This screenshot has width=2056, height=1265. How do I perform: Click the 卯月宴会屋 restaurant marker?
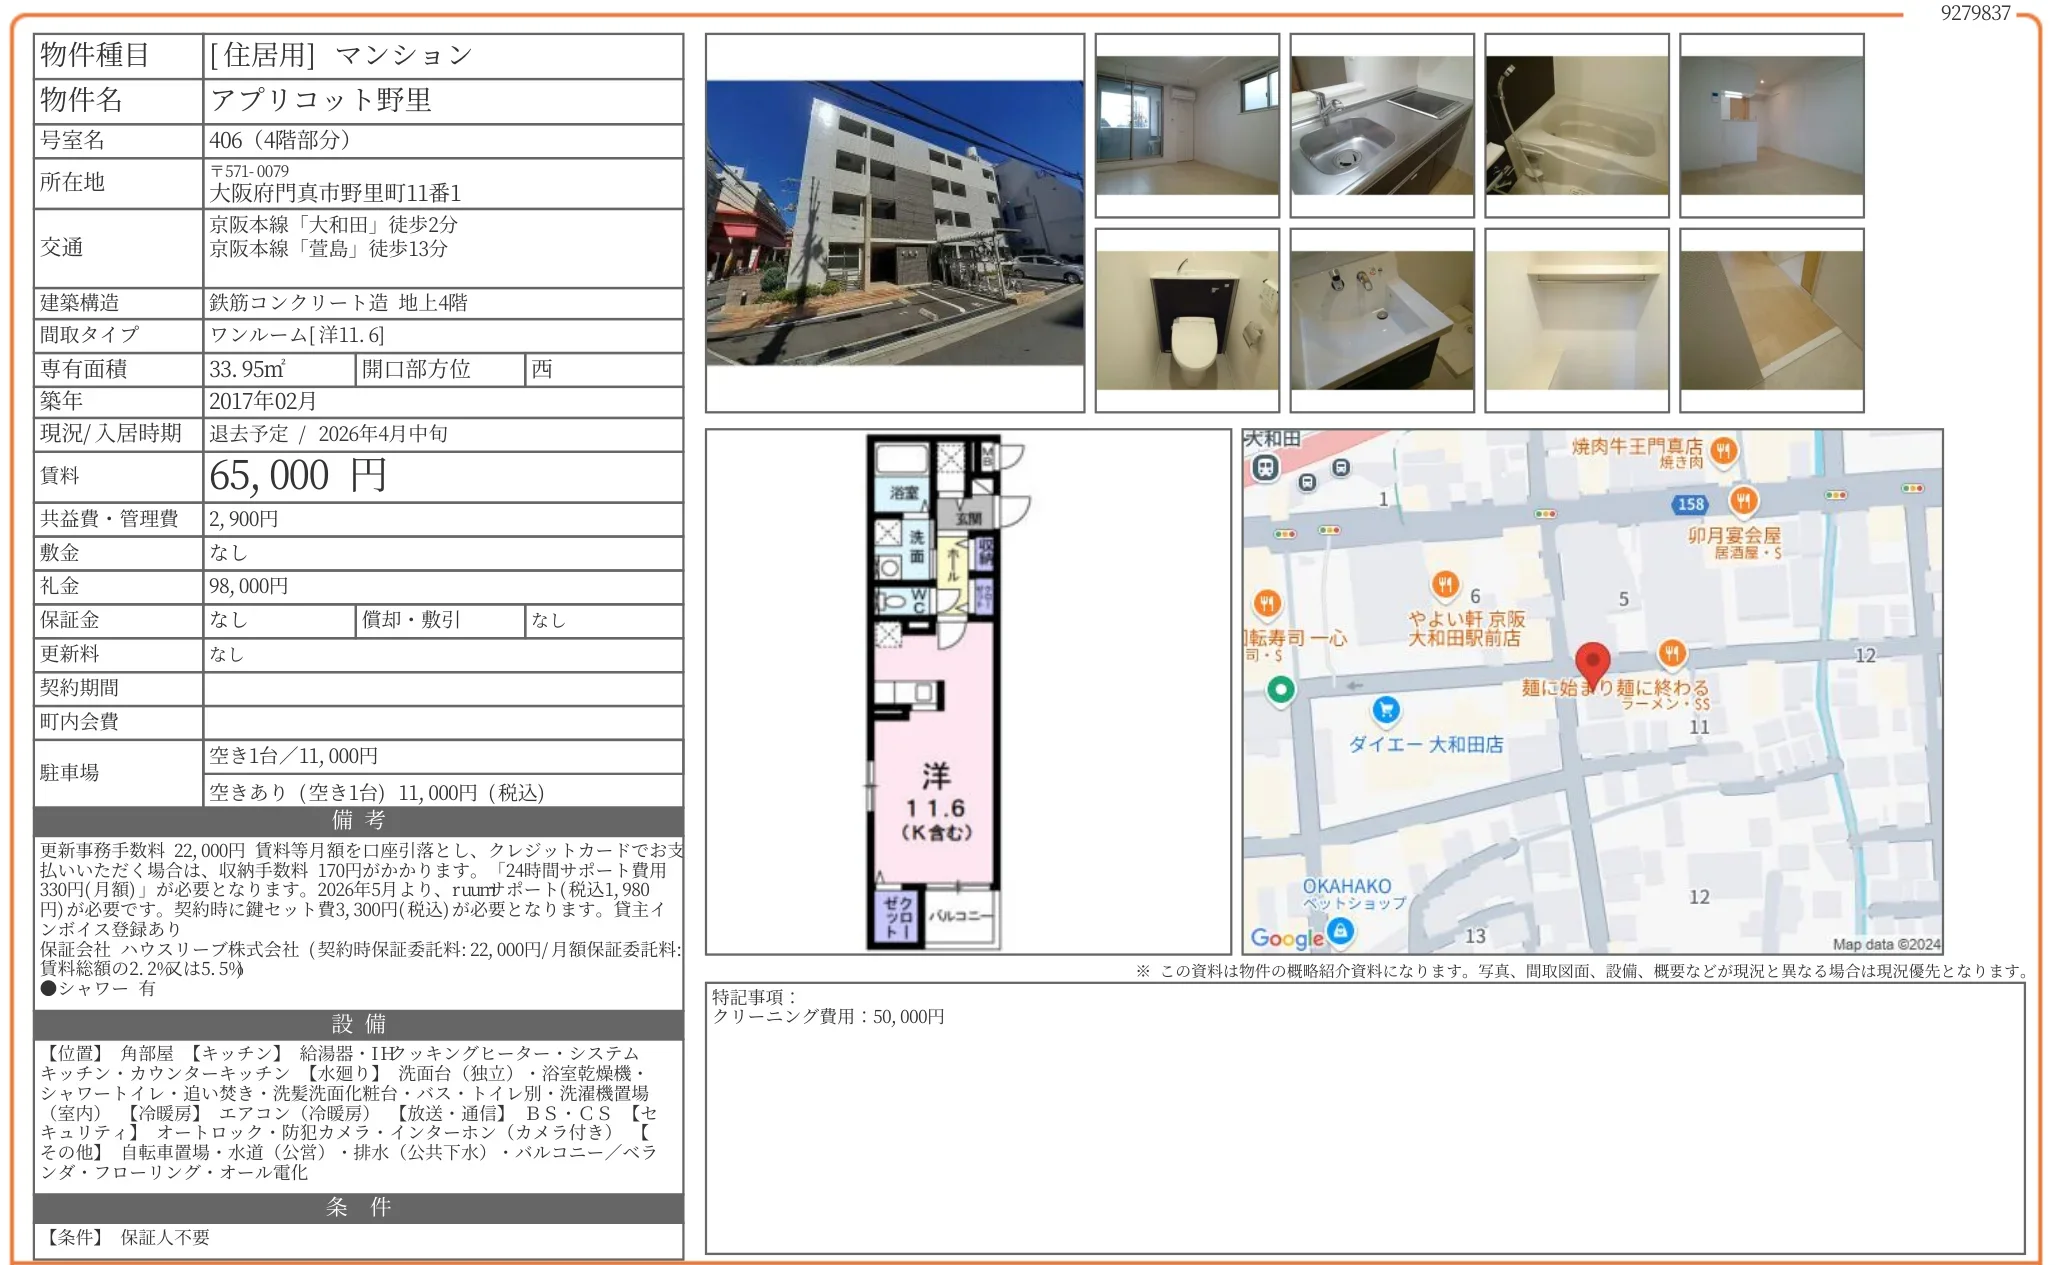pyautogui.click(x=1744, y=500)
